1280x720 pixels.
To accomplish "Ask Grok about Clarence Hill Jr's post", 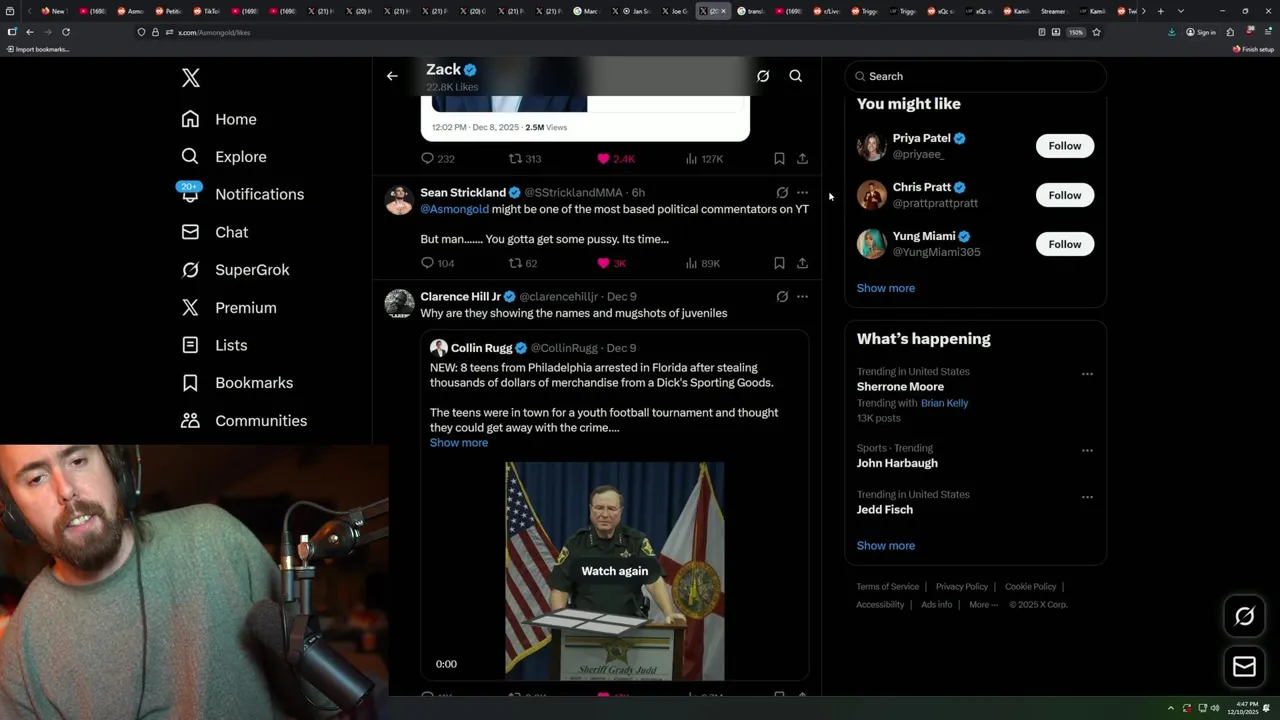I will tap(782, 296).
